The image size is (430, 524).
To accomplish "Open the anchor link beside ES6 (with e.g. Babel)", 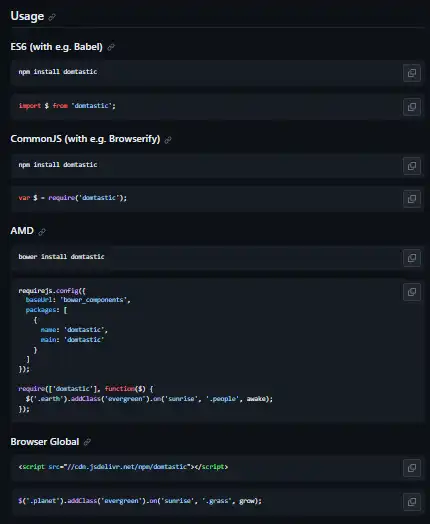I will click(x=111, y=47).
